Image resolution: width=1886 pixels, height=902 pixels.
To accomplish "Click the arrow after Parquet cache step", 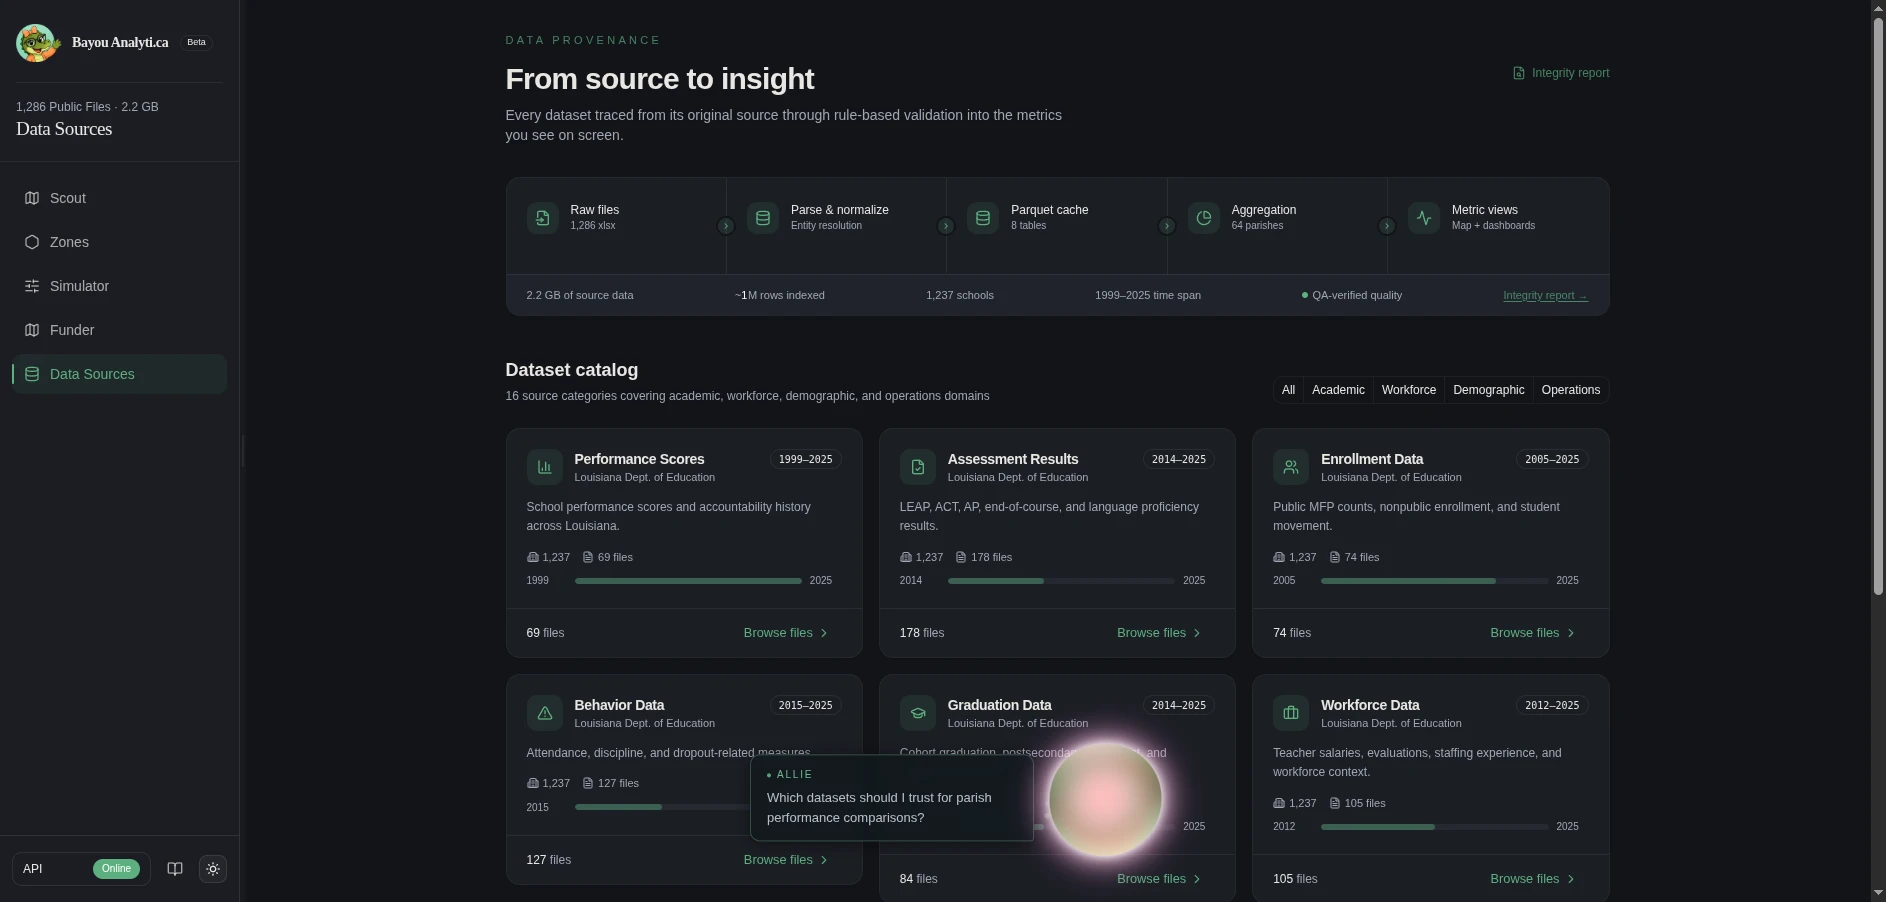I will coord(1166,226).
